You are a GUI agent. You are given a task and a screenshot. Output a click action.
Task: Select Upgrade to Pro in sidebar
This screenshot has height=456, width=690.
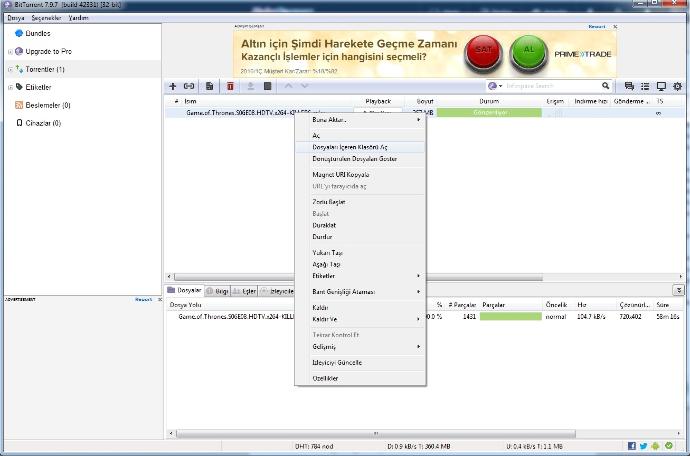[x=48, y=51]
